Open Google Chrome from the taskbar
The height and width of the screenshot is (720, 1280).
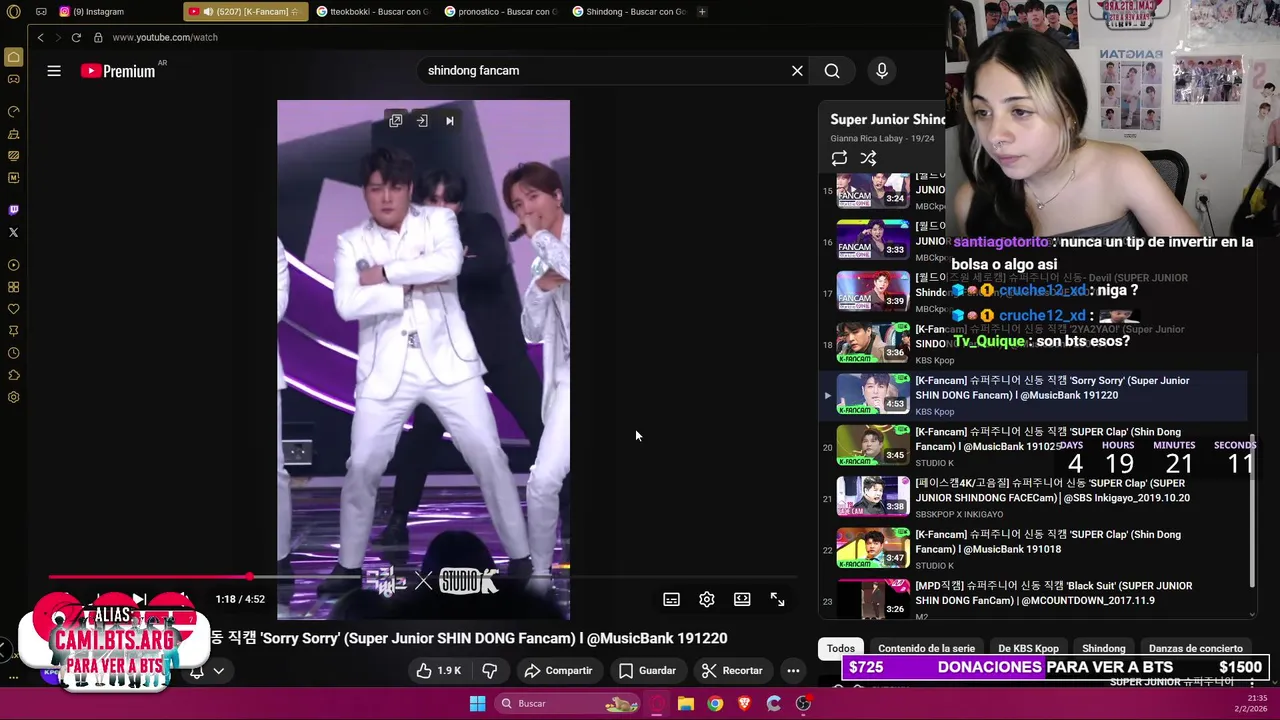point(715,703)
